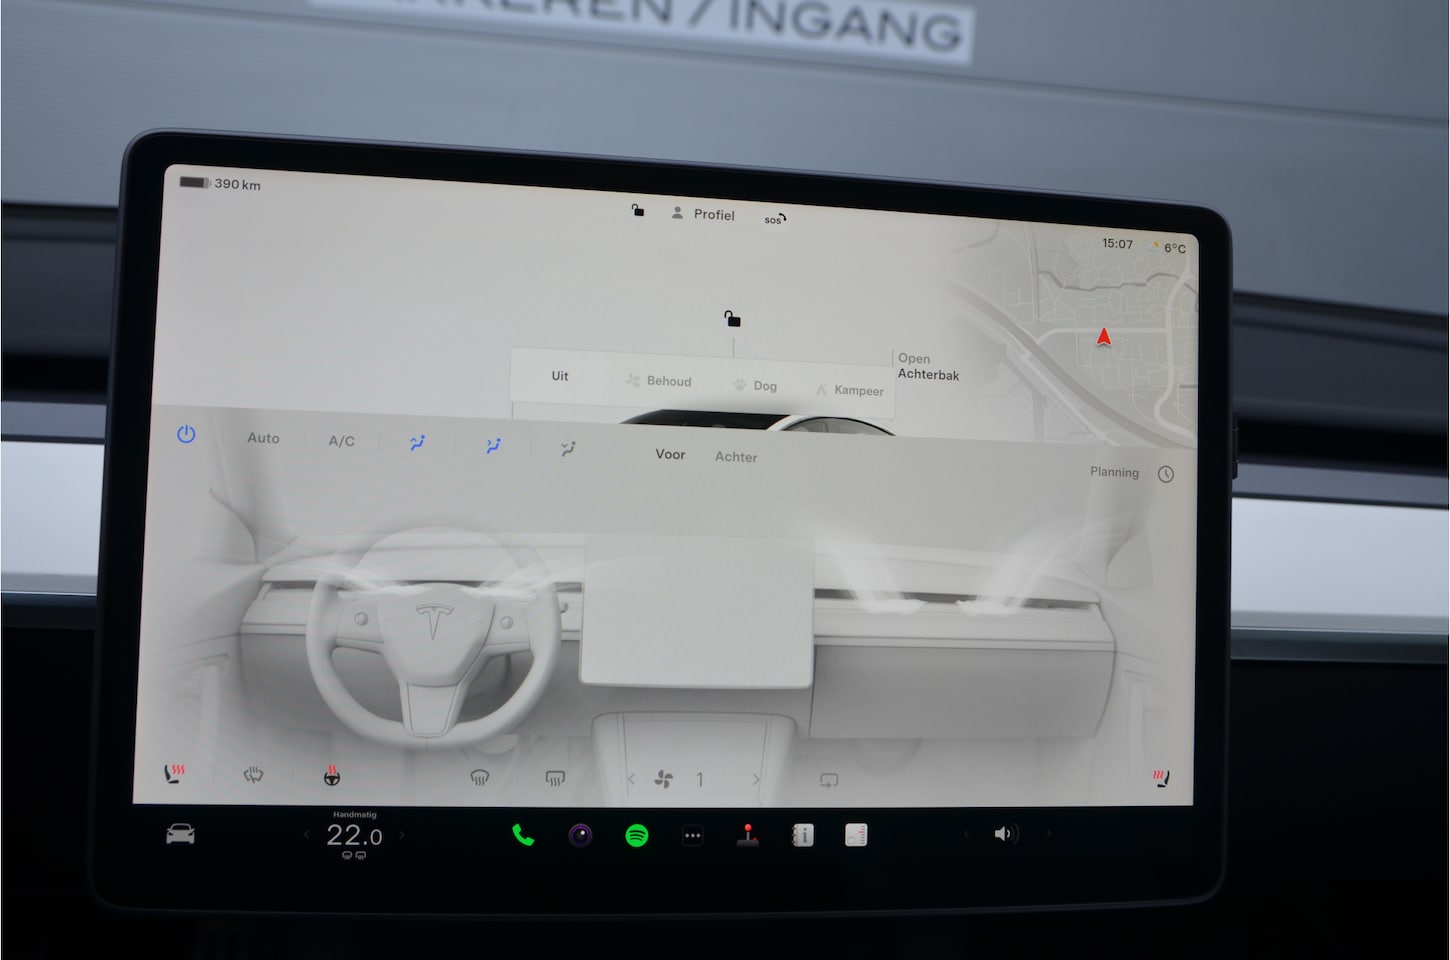Turn on rear window defrost
Screen dimensions: 1450x960
(x=555, y=778)
